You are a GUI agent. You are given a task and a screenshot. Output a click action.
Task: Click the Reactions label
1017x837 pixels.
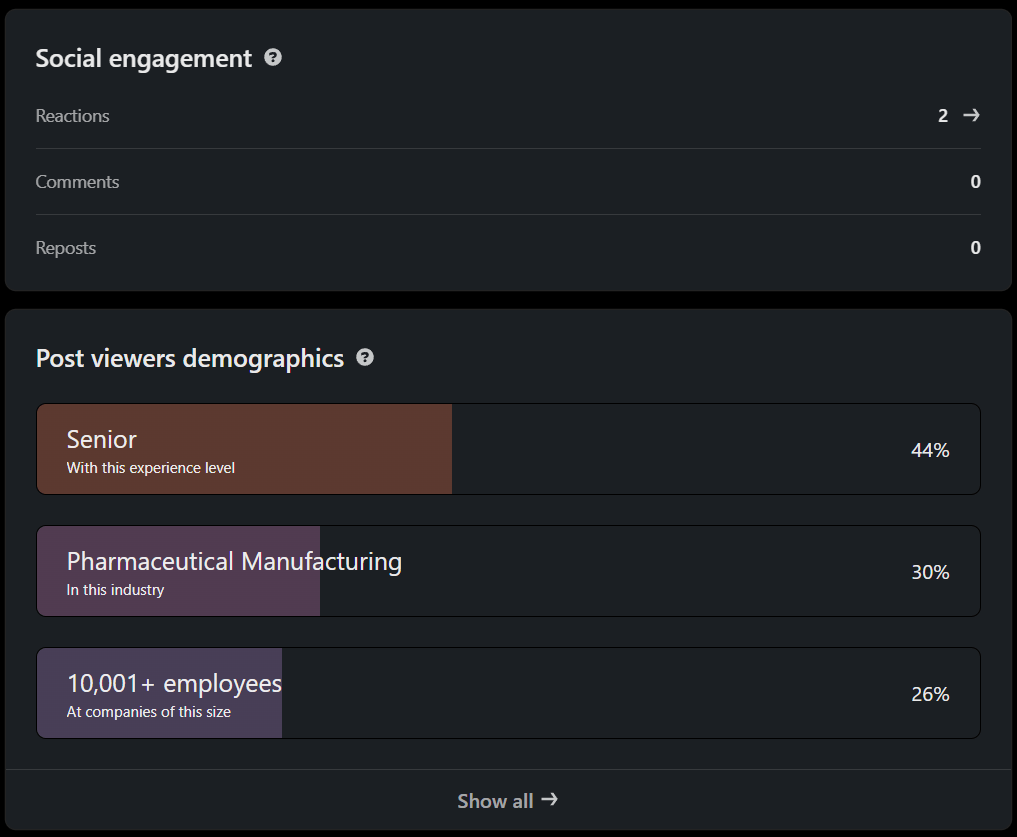pyautogui.click(x=73, y=116)
